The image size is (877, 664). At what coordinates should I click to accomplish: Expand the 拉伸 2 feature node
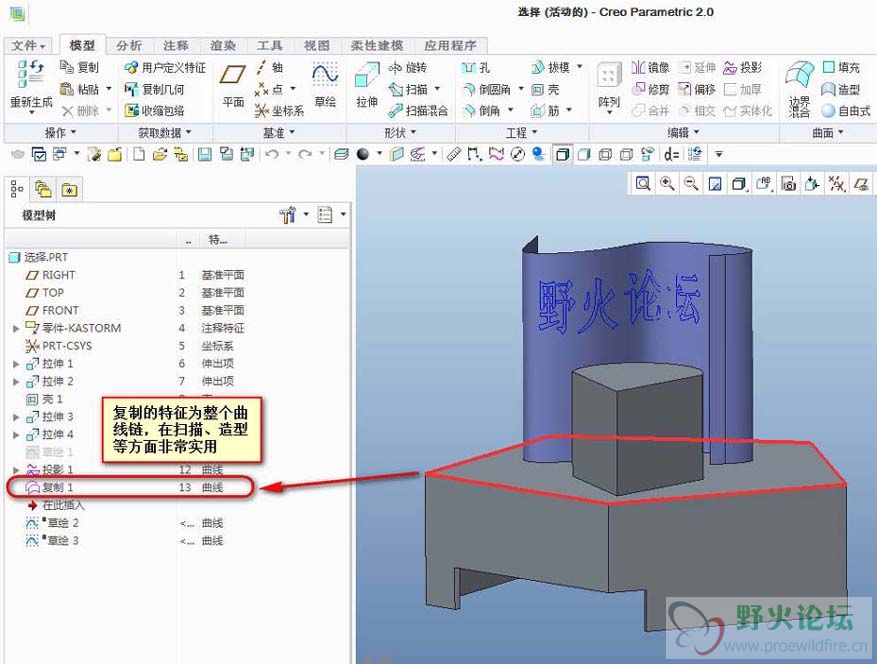pyautogui.click(x=16, y=382)
